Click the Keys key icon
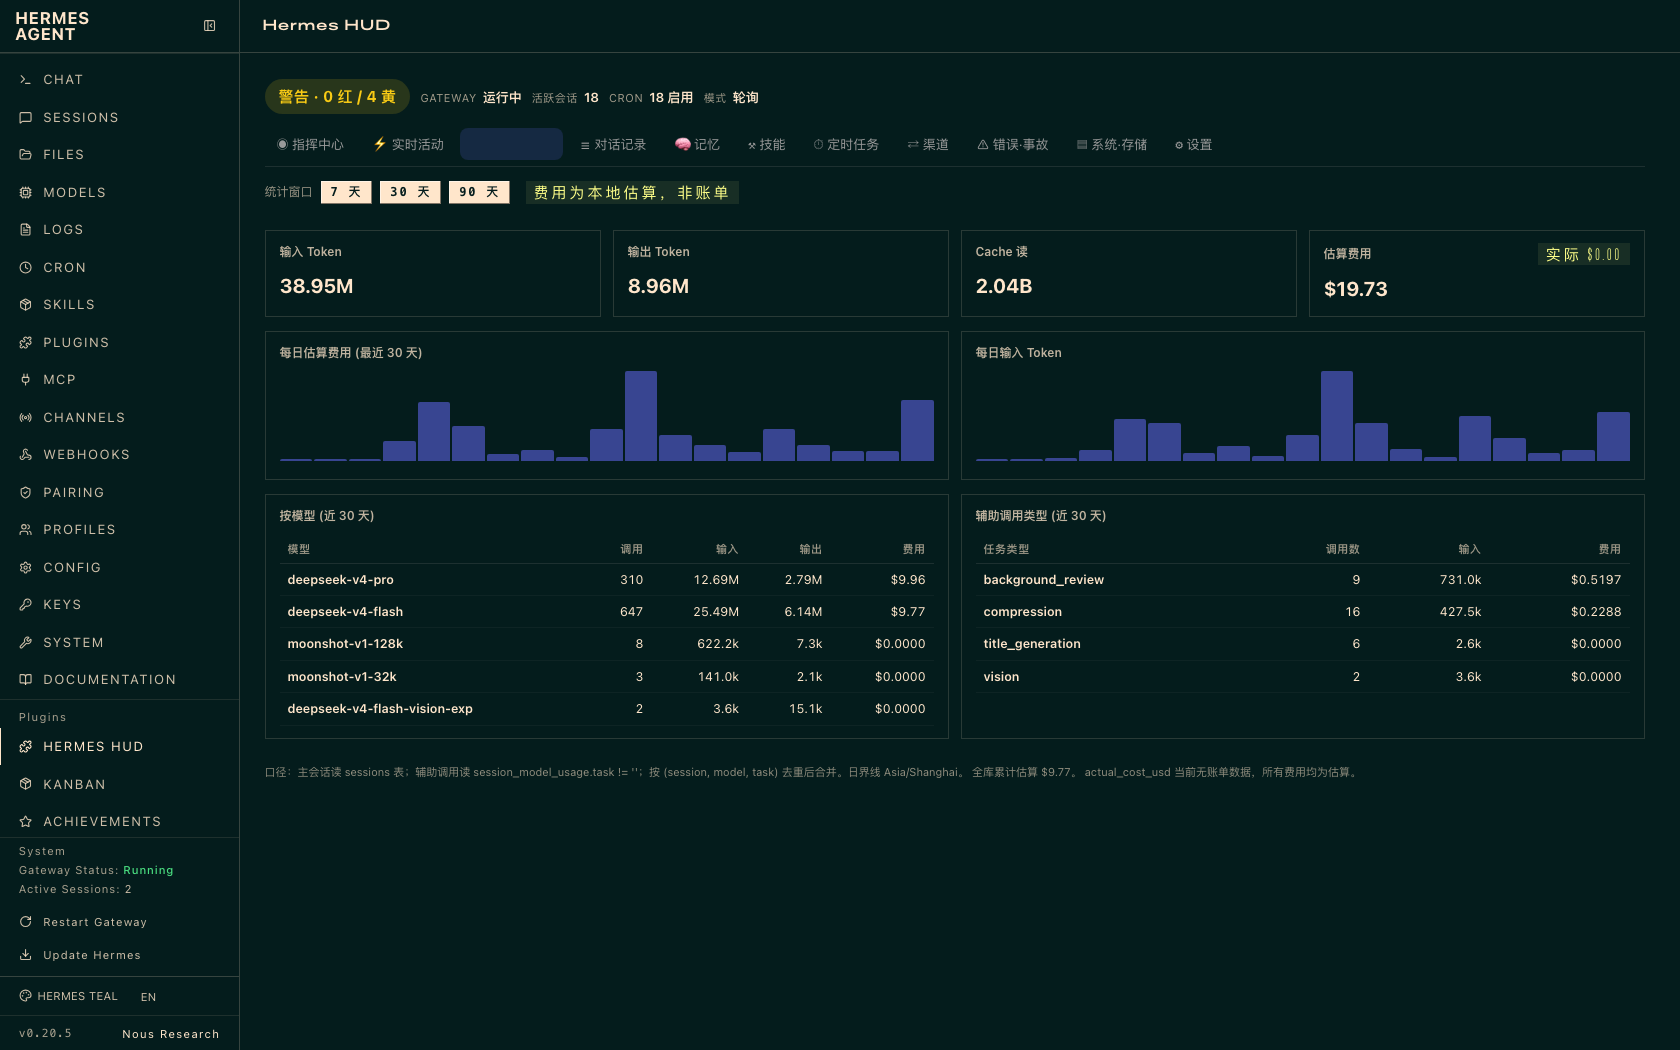 [x=26, y=605]
